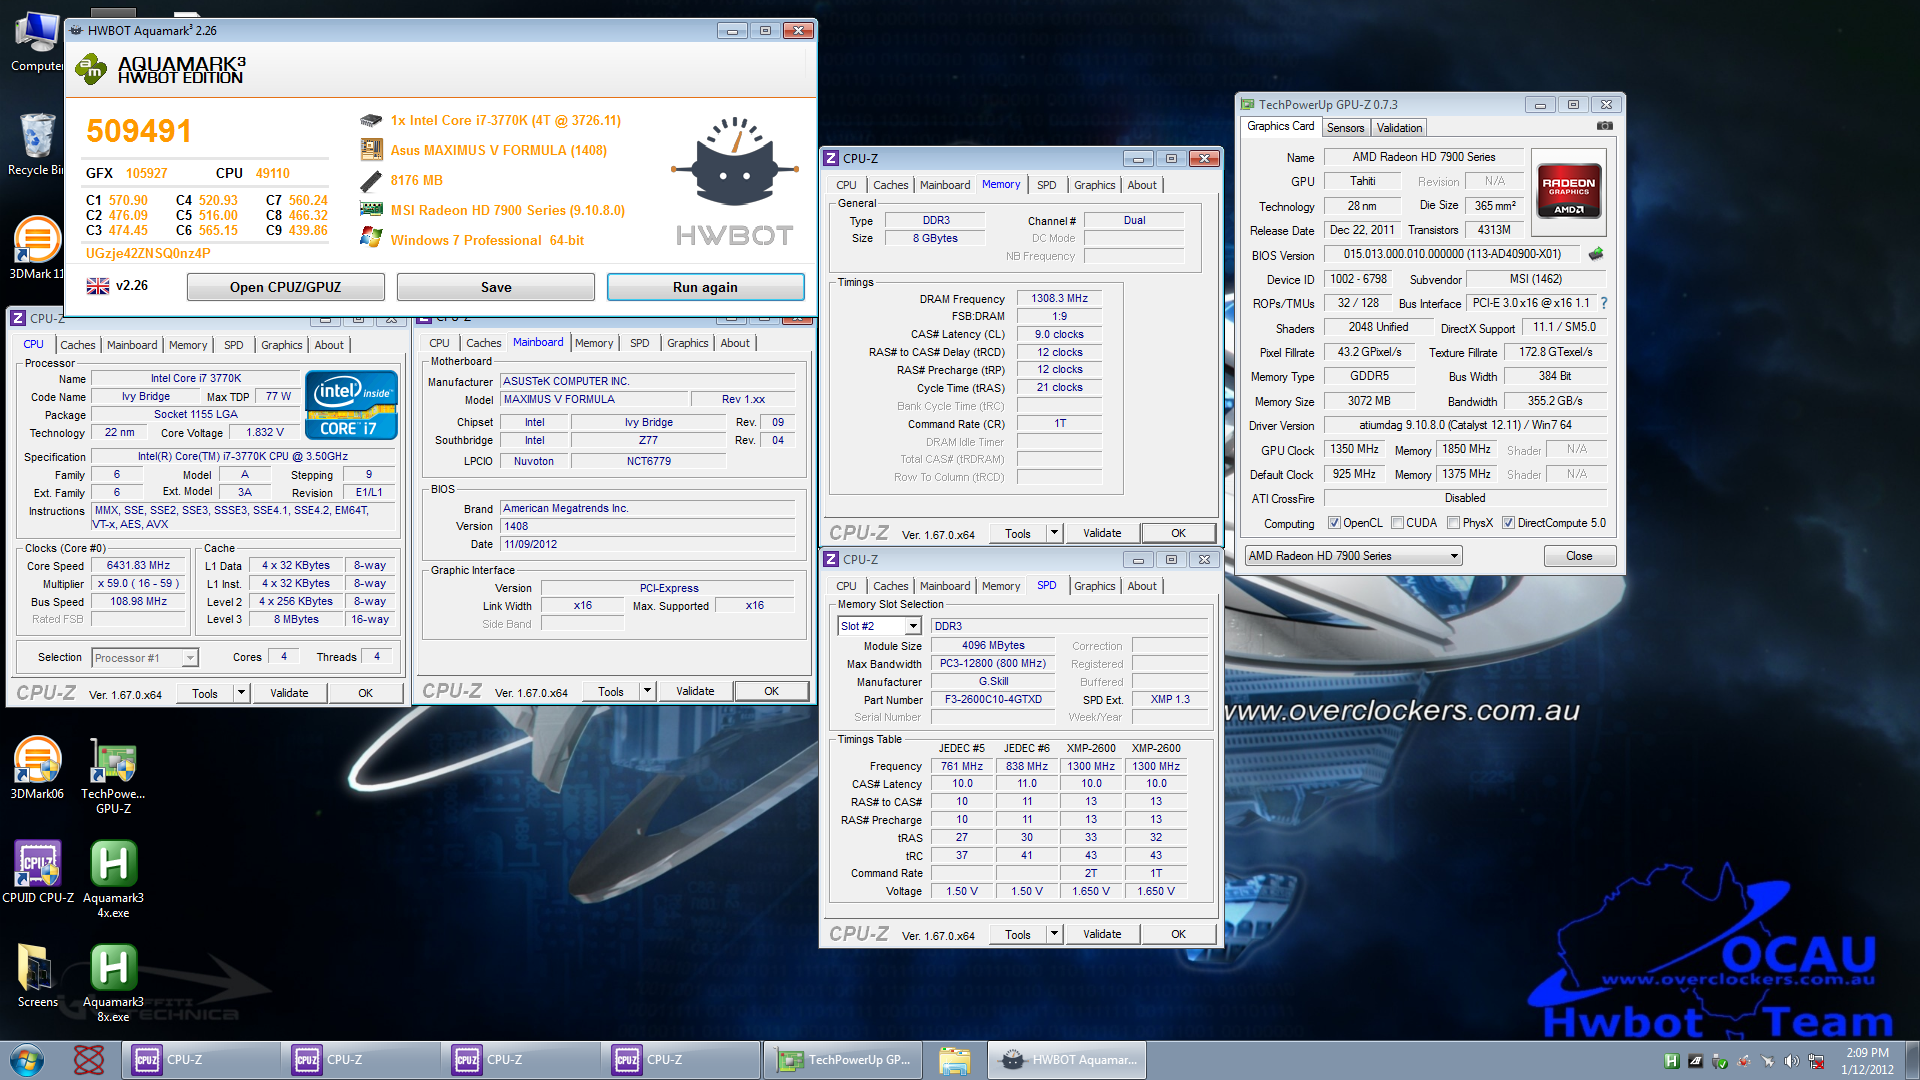
Task: Click the network disconnected tray icon
Action: tap(1816, 1061)
